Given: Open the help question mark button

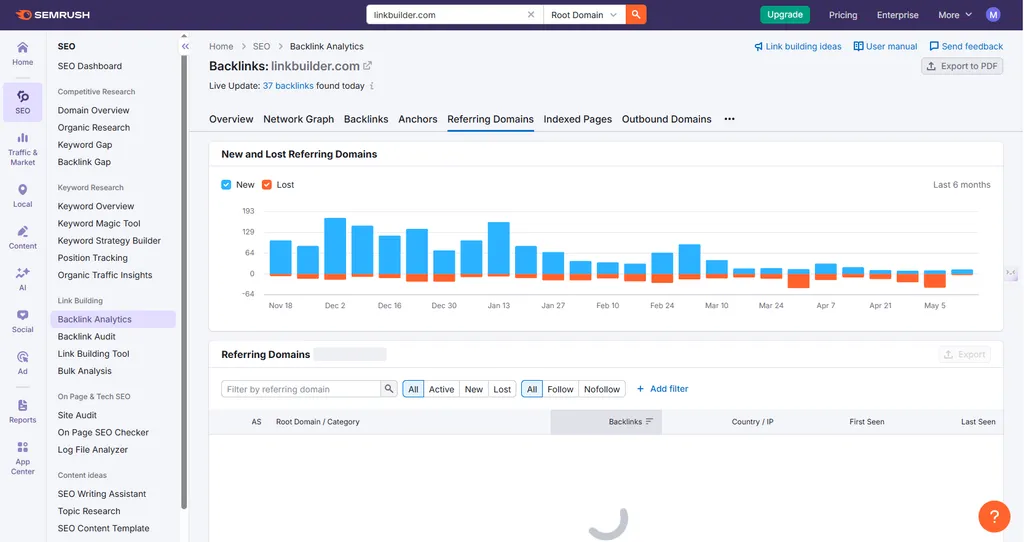Looking at the screenshot, I should tap(994, 517).
